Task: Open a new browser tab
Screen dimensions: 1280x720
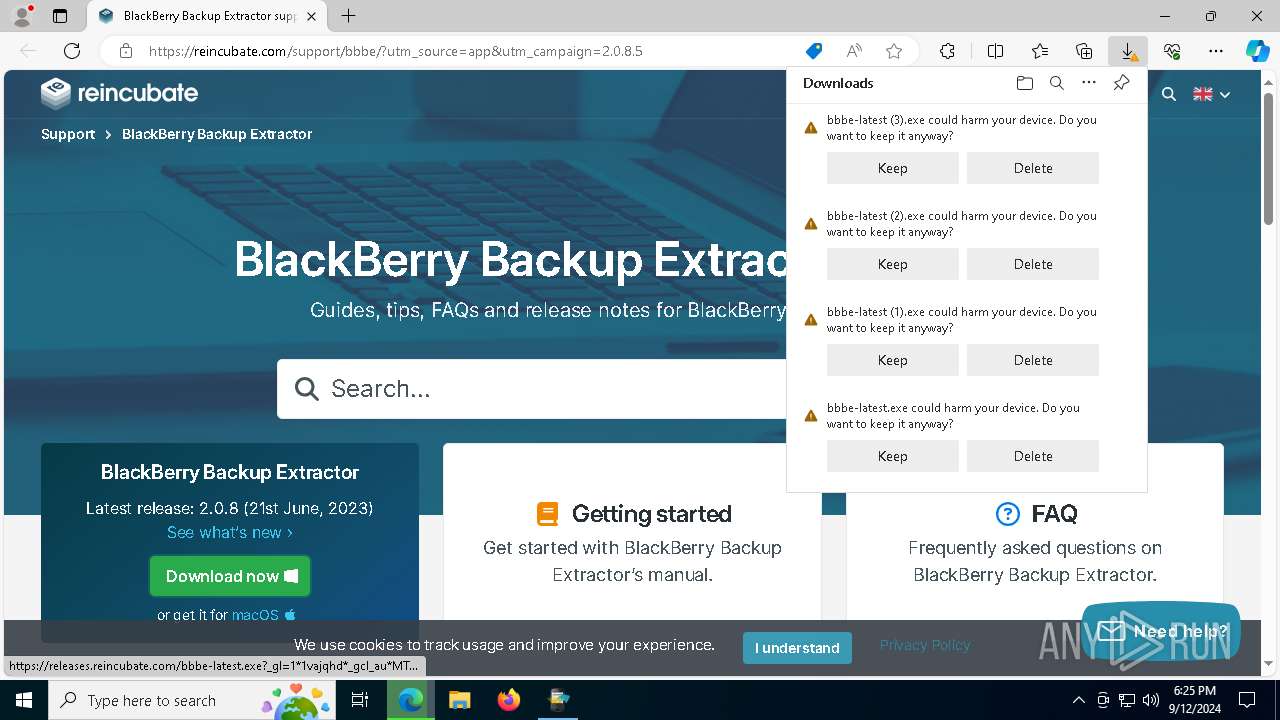Action: tap(348, 16)
